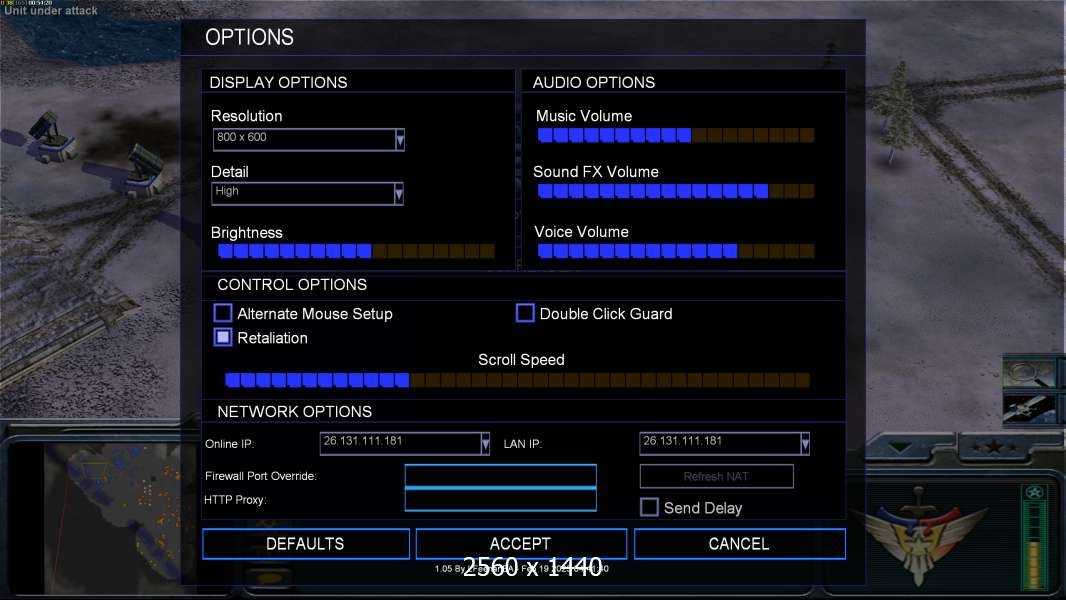Viewport: 1066px width, 600px height.
Task: Click the CANCEL button
Action: (740, 544)
